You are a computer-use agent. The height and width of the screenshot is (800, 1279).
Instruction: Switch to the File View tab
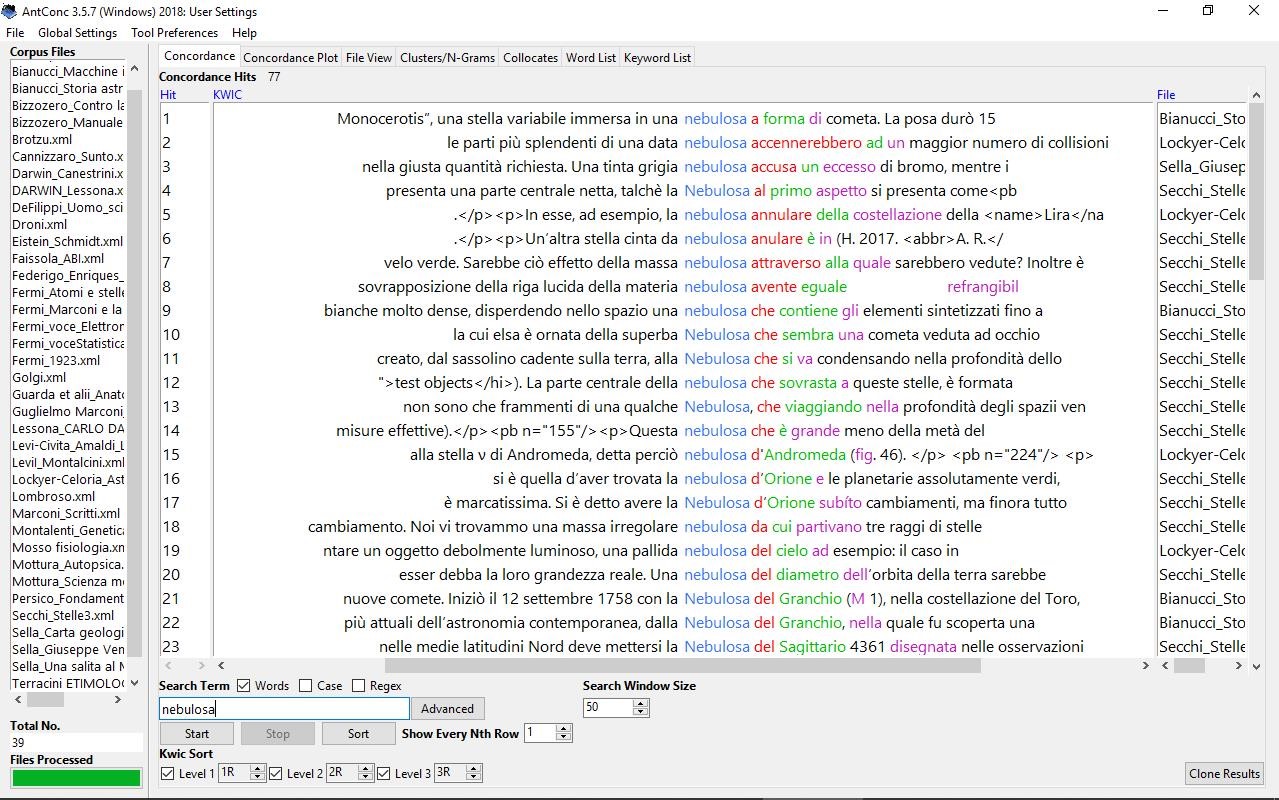pos(369,58)
